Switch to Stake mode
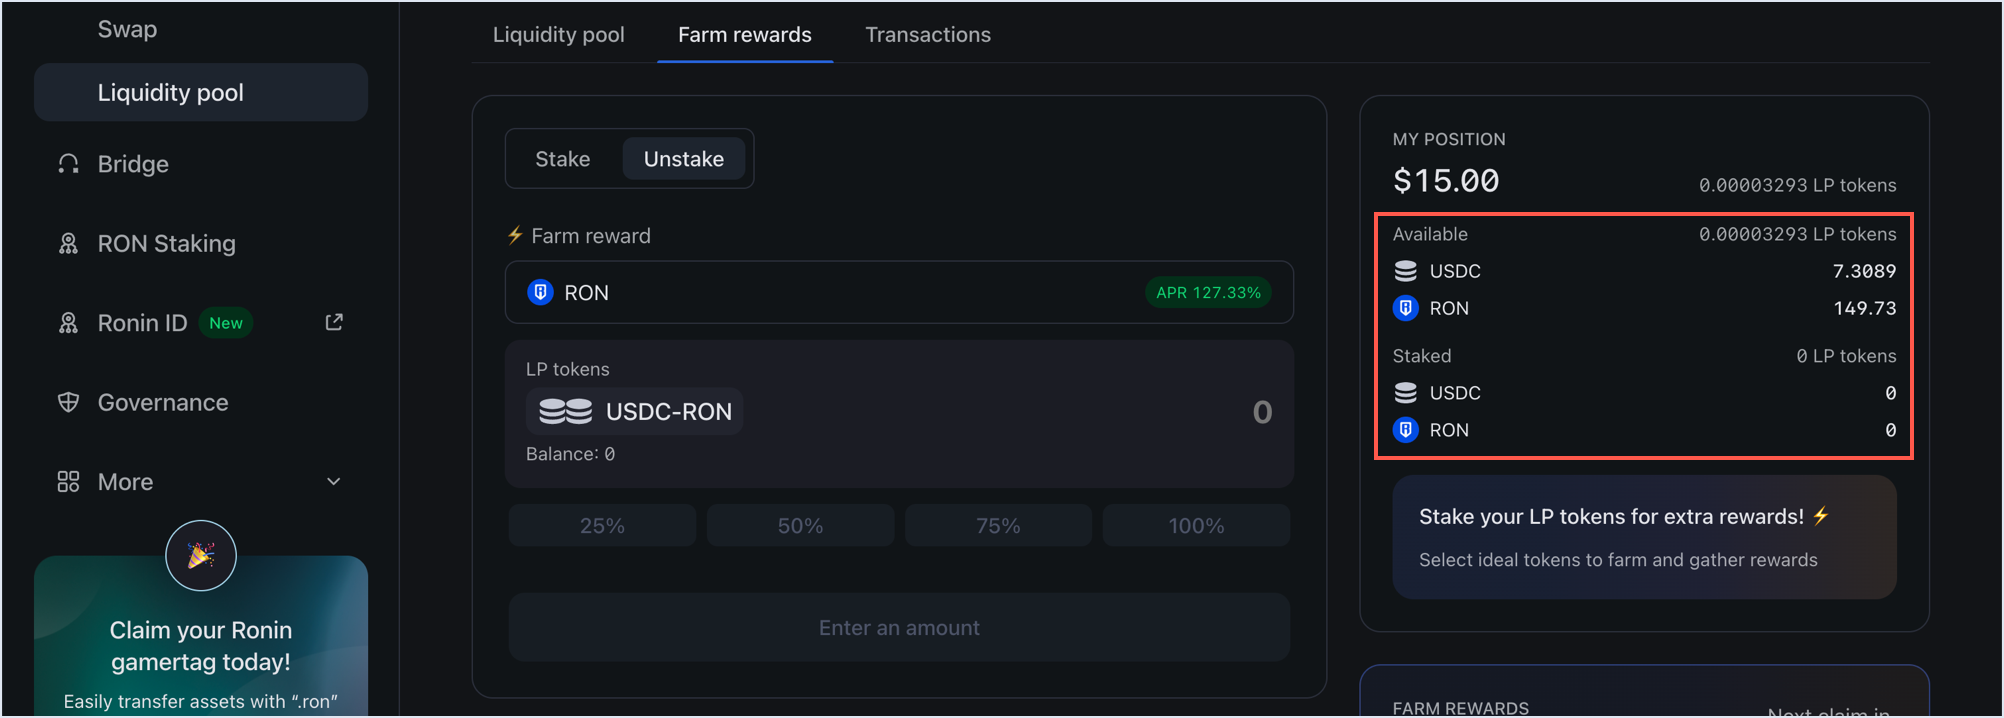The image size is (2004, 718). click(563, 158)
